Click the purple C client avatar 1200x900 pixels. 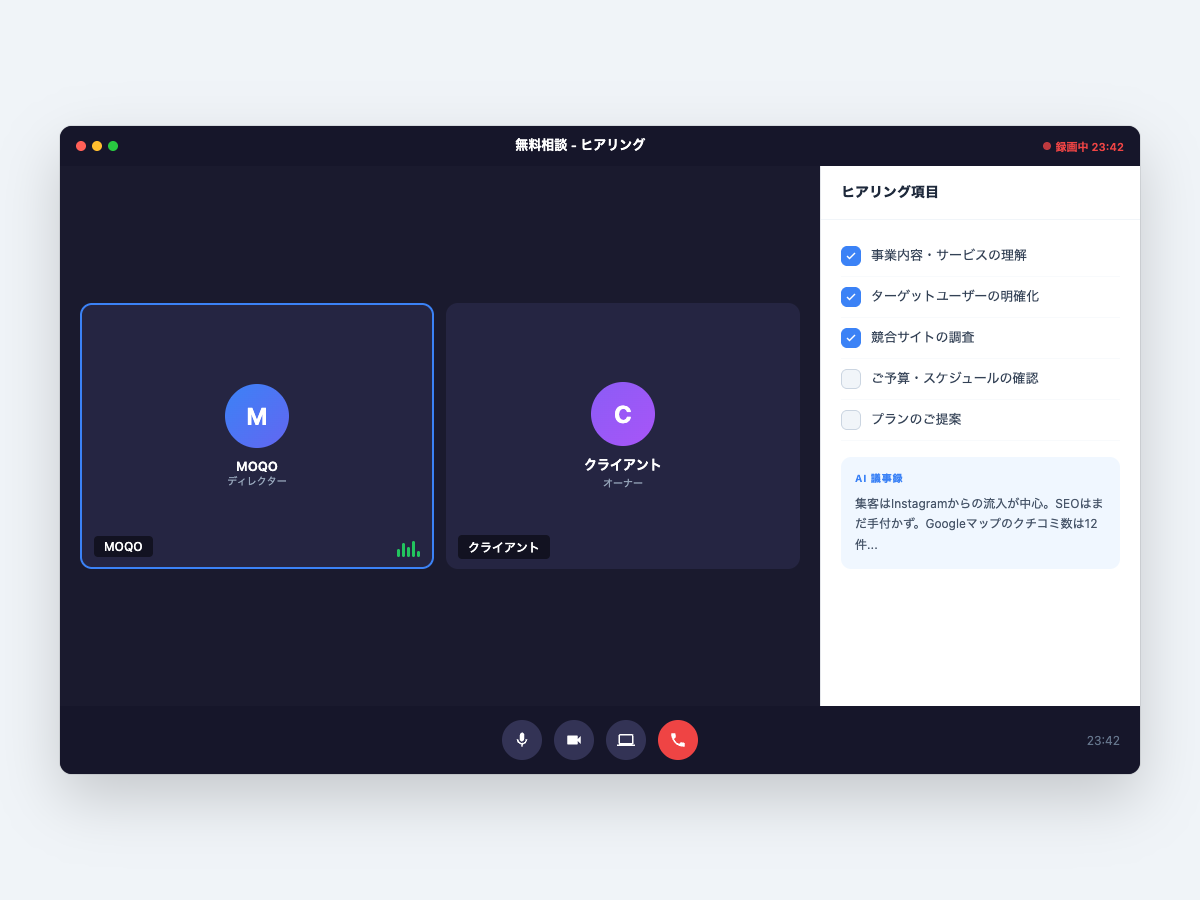pyautogui.click(x=623, y=414)
